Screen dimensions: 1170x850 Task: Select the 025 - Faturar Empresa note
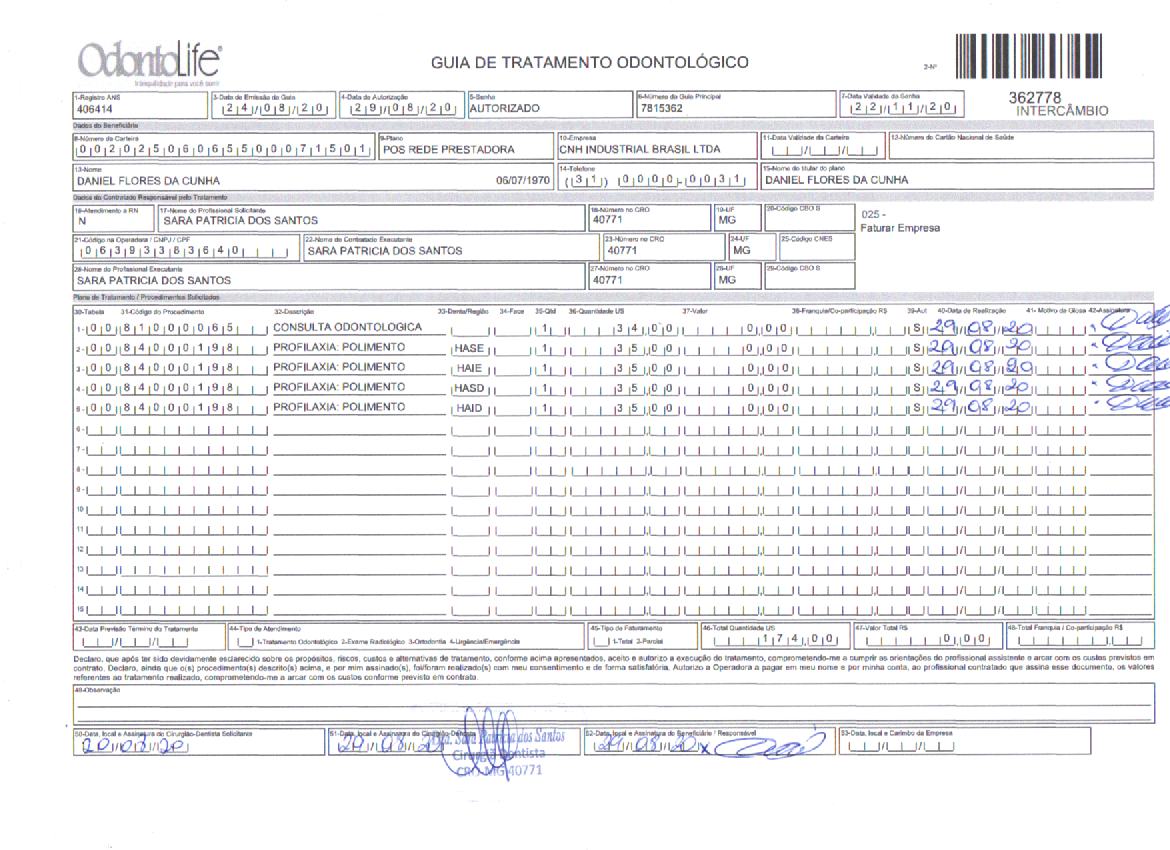[900, 221]
